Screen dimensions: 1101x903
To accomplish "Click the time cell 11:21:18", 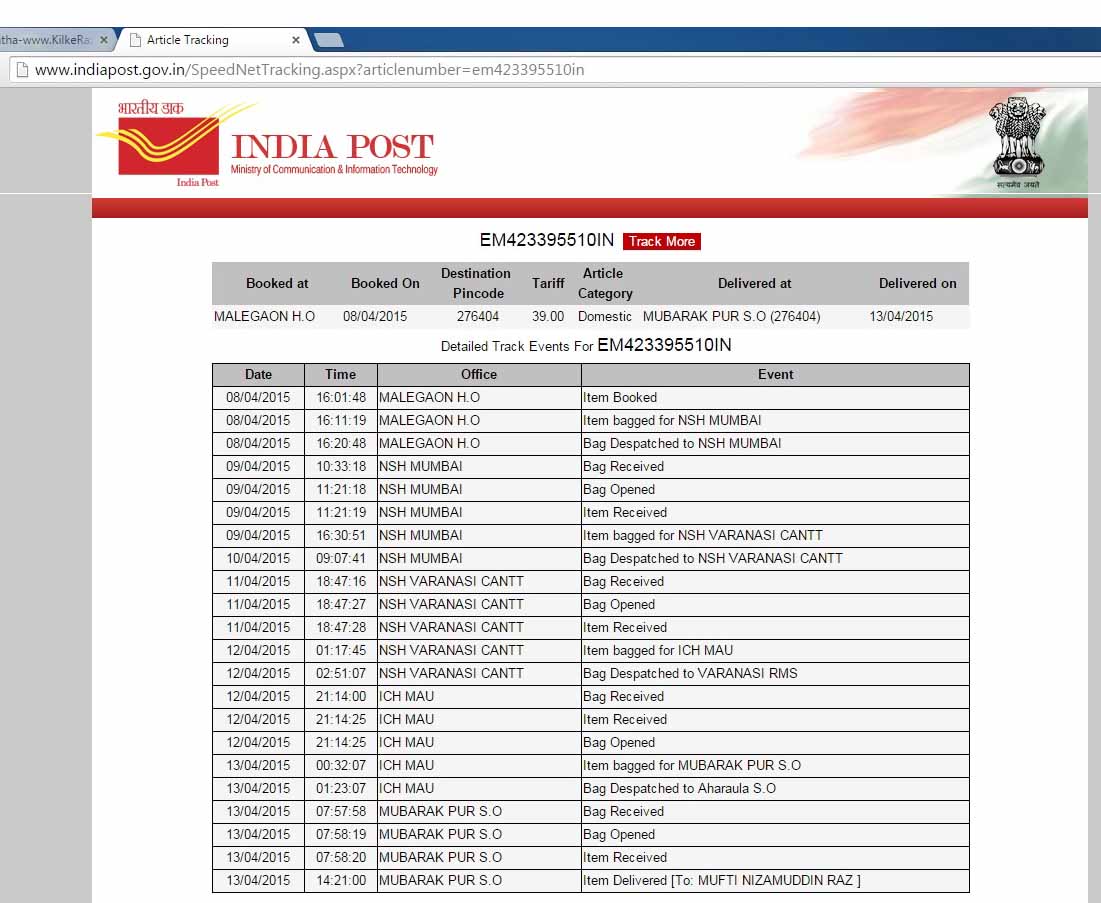I will (341, 489).
